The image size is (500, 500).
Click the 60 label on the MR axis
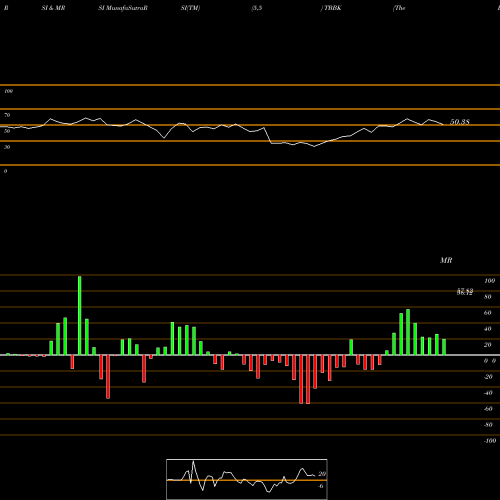pos(488,313)
